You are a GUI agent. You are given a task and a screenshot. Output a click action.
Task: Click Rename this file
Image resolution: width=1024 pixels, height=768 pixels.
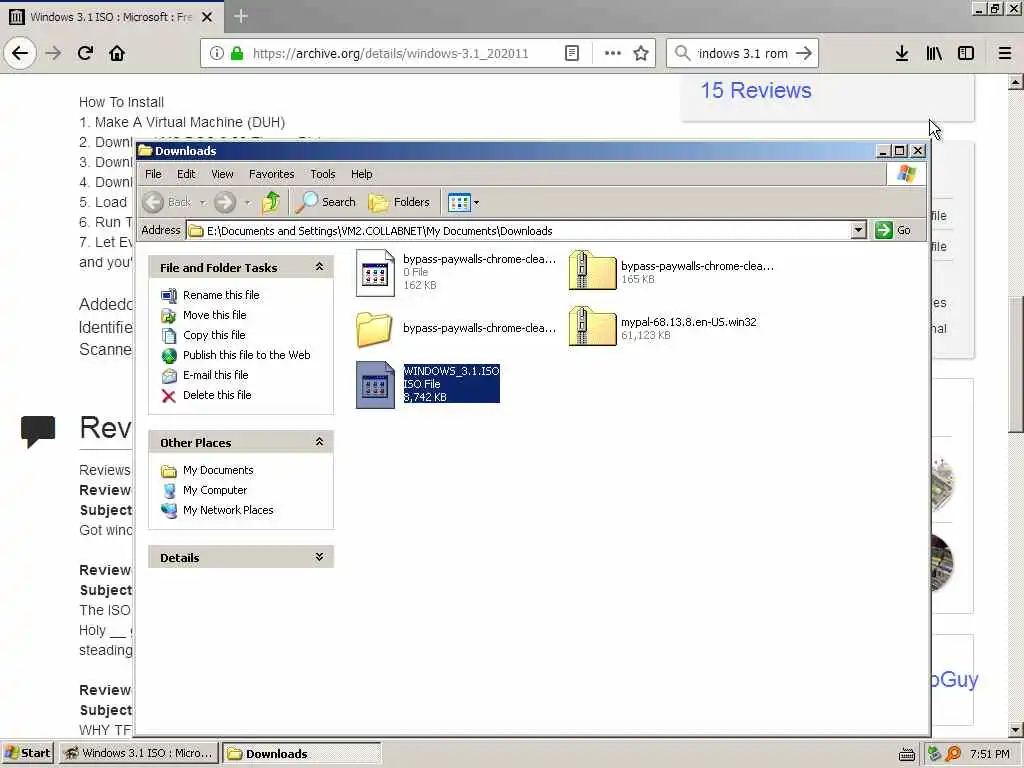221,295
